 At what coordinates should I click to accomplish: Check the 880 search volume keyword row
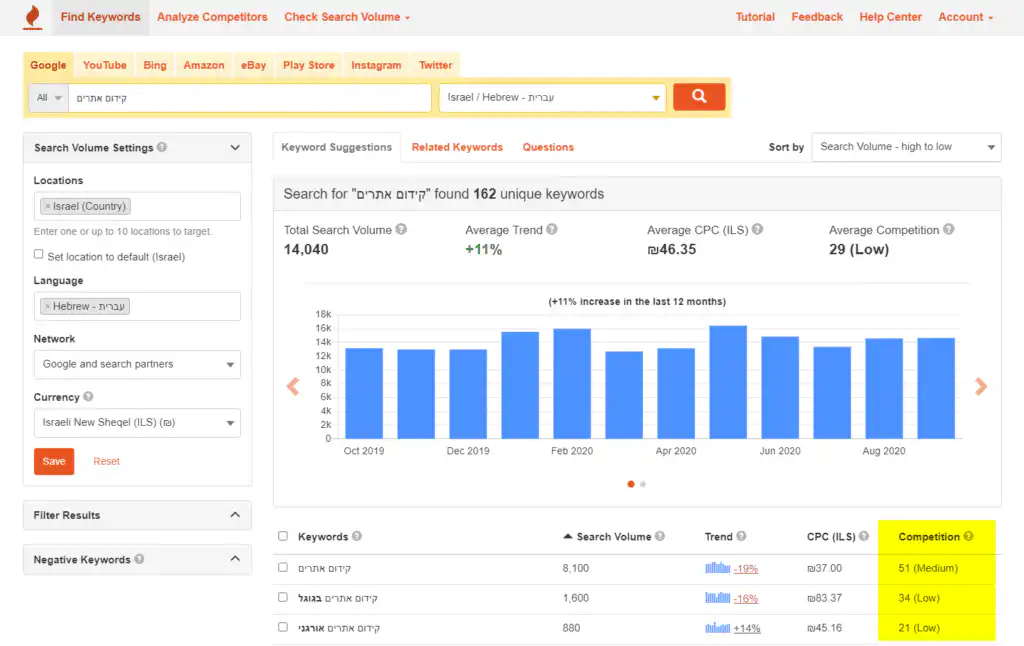(x=283, y=628)
